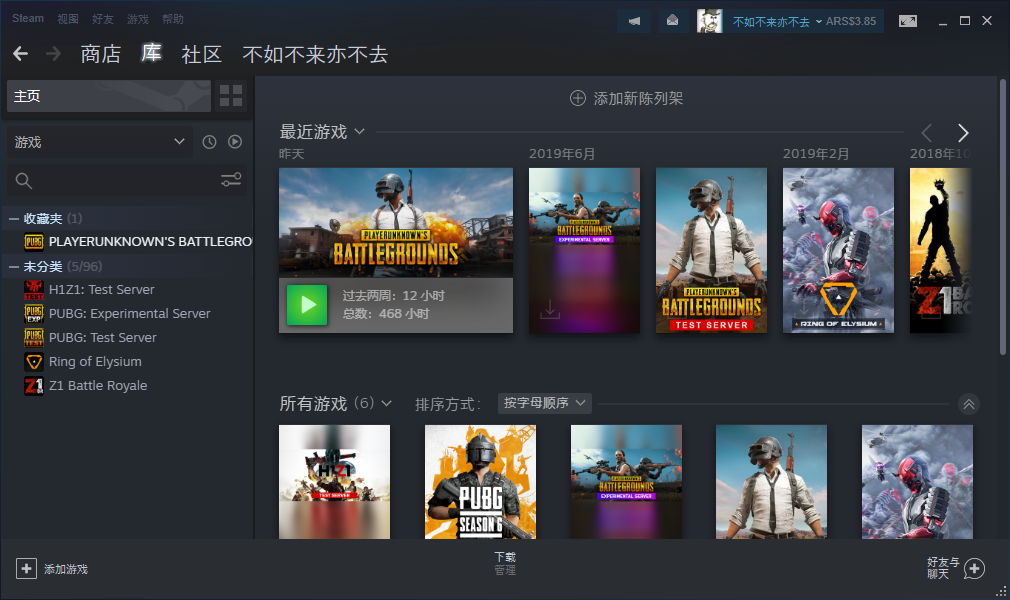Click the user avatar picture
1010x600 pixels.
(709, 21)
